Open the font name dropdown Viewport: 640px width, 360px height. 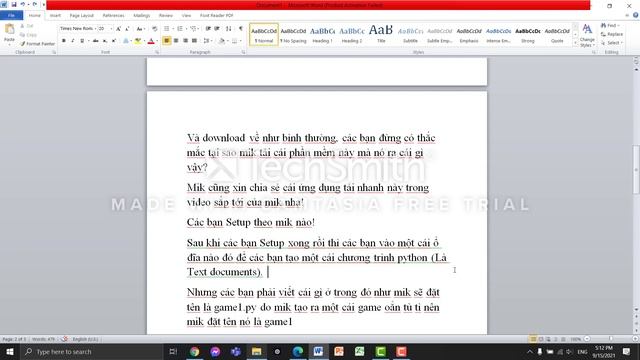pos(96,29)
